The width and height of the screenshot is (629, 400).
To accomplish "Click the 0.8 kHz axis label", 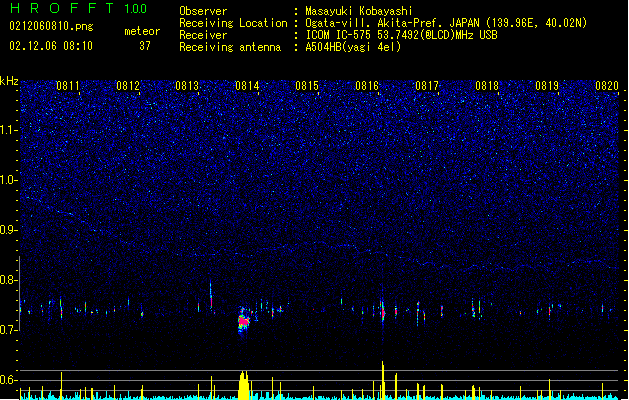I will pos(8,280).
